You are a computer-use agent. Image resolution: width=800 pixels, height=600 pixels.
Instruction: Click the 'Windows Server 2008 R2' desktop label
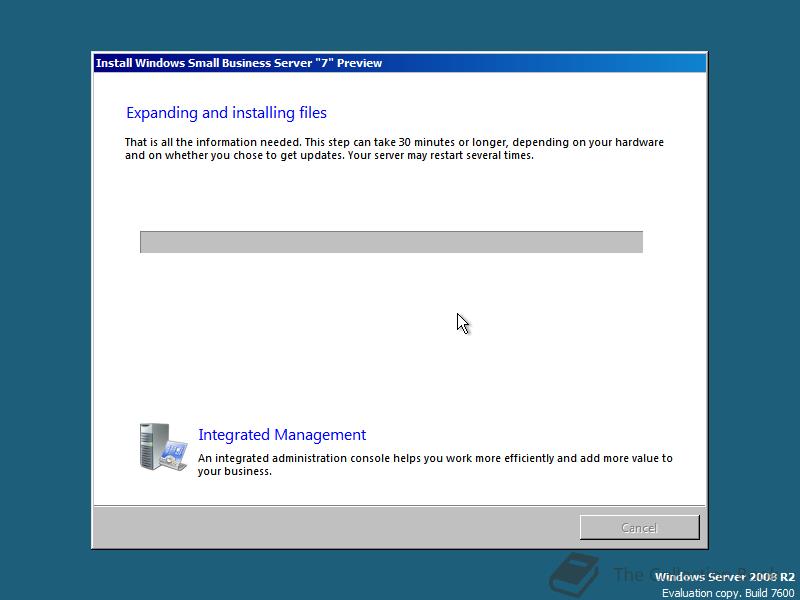pos(724,577)
